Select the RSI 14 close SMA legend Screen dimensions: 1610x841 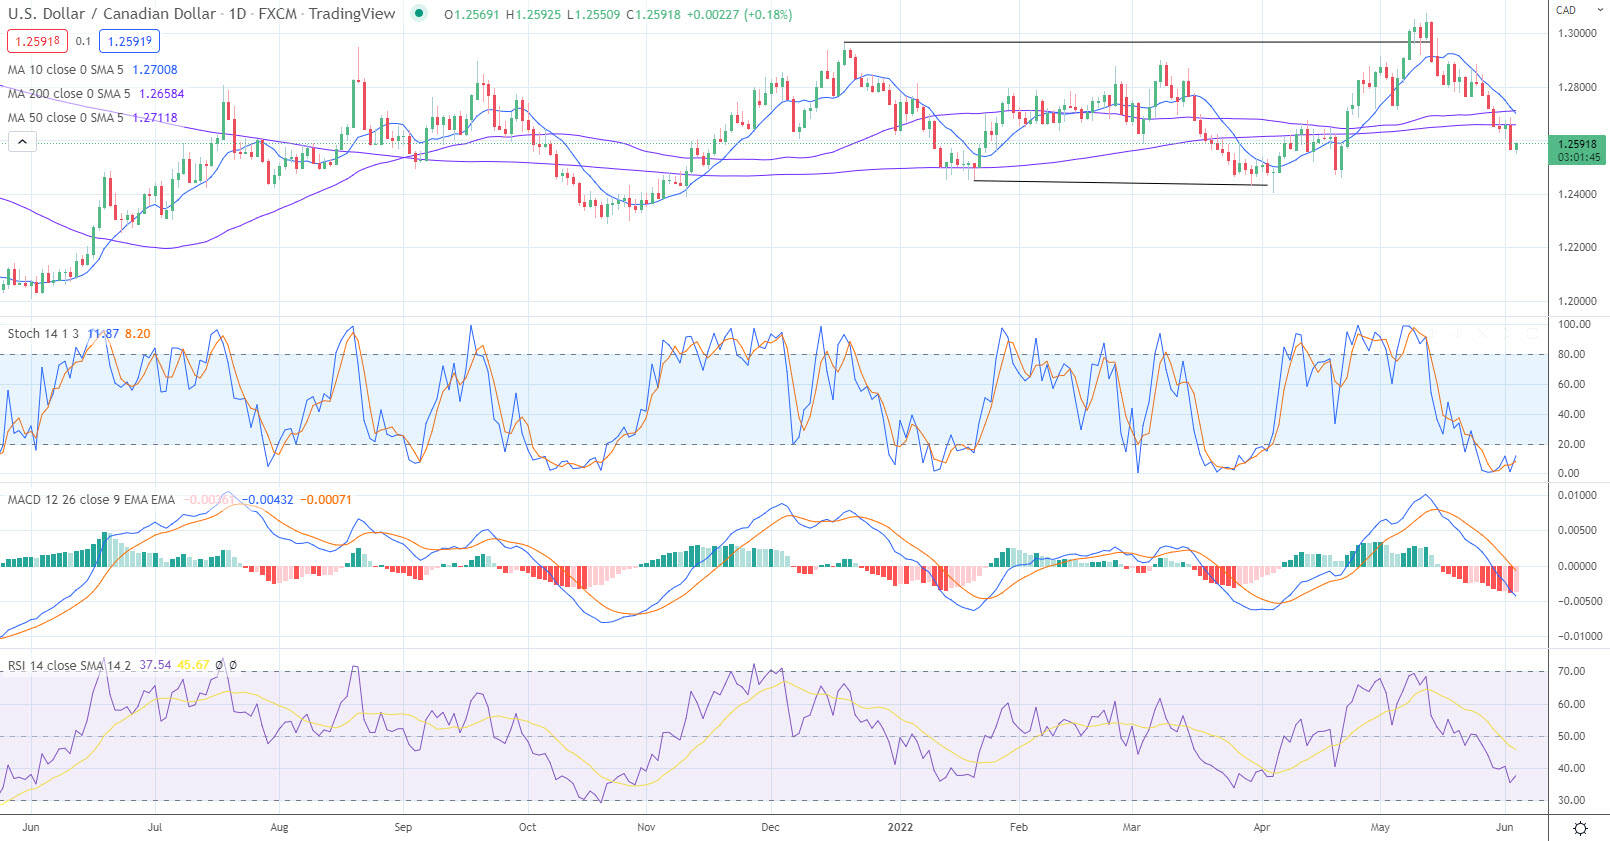(69, 666)
